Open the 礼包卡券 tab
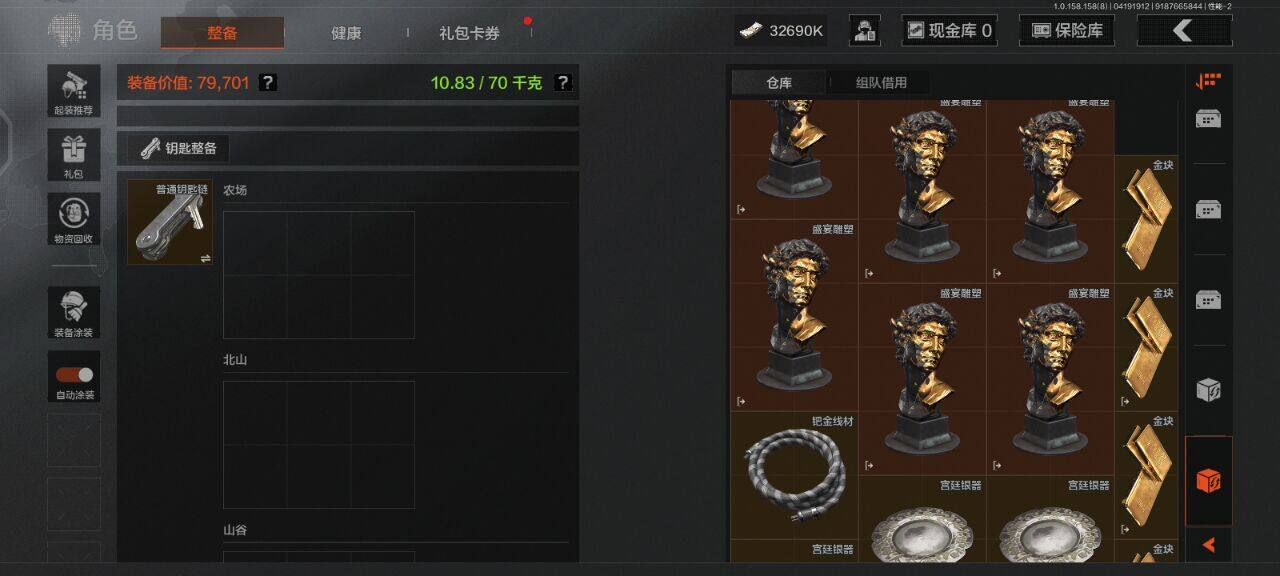 pos(469,33)
